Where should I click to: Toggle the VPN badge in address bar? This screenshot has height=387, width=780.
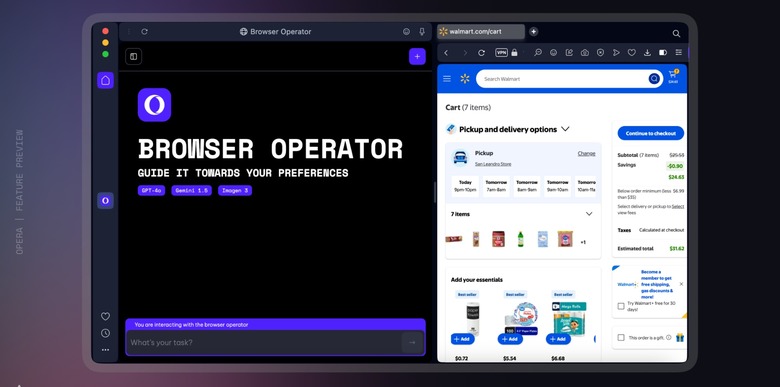coord(501,53)
